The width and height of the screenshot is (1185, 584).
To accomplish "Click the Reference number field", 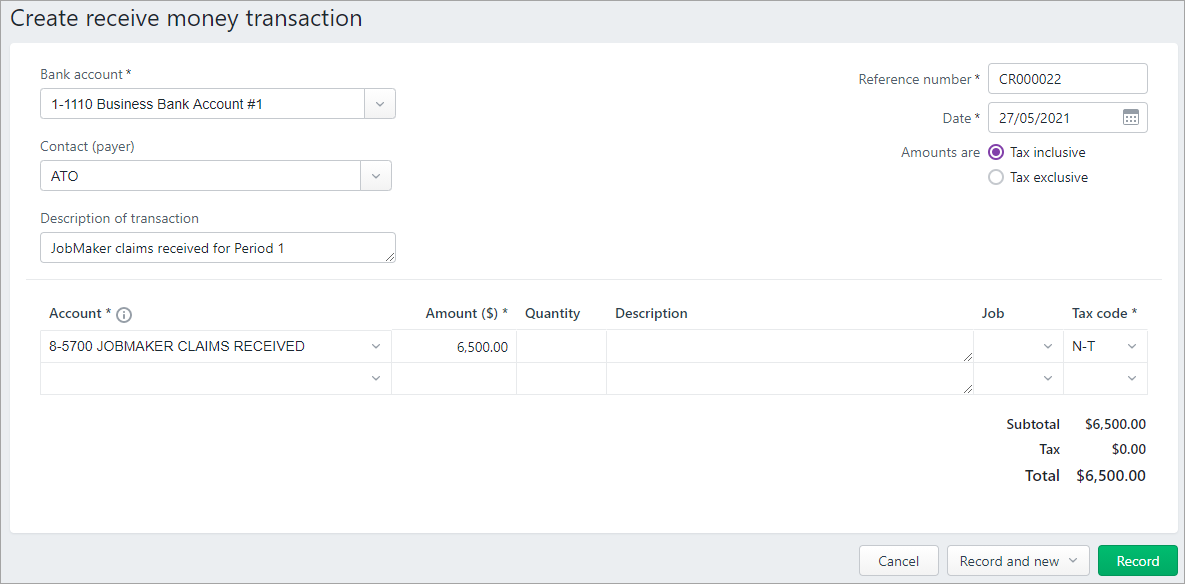I will click(1068, 79).
